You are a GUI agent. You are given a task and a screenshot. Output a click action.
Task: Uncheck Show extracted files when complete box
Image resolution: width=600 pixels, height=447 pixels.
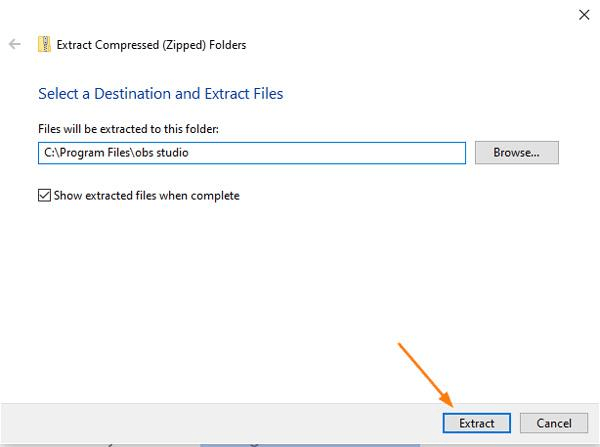(x=44, y=195)
